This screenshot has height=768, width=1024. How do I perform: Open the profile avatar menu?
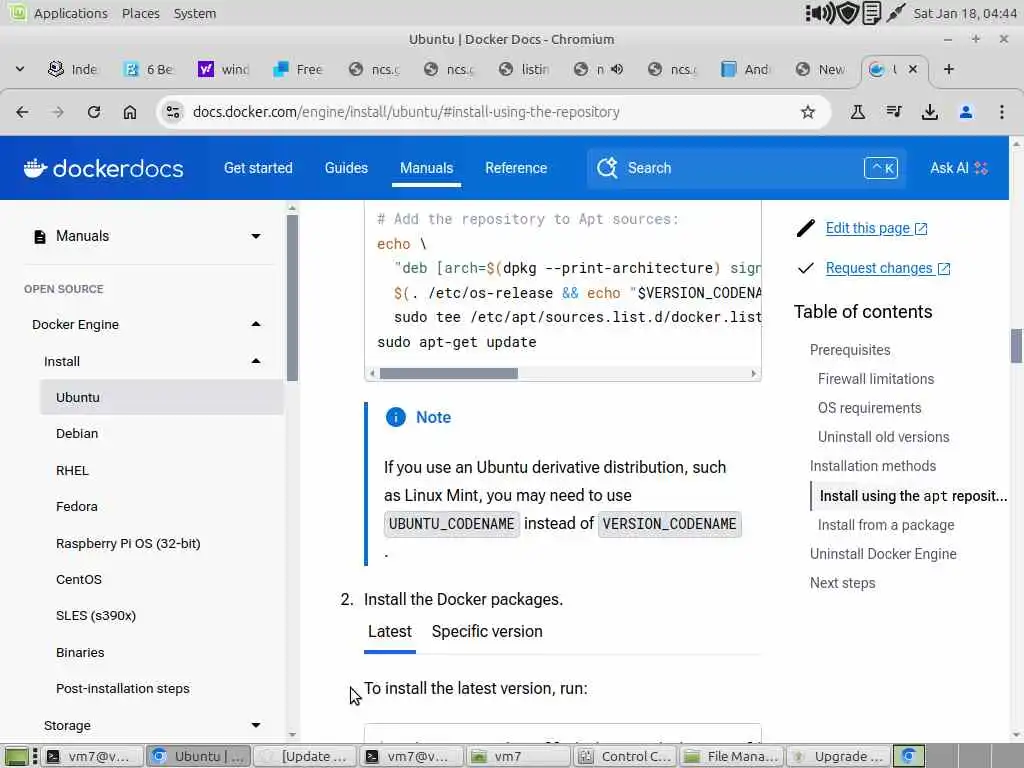pos(966,112)
